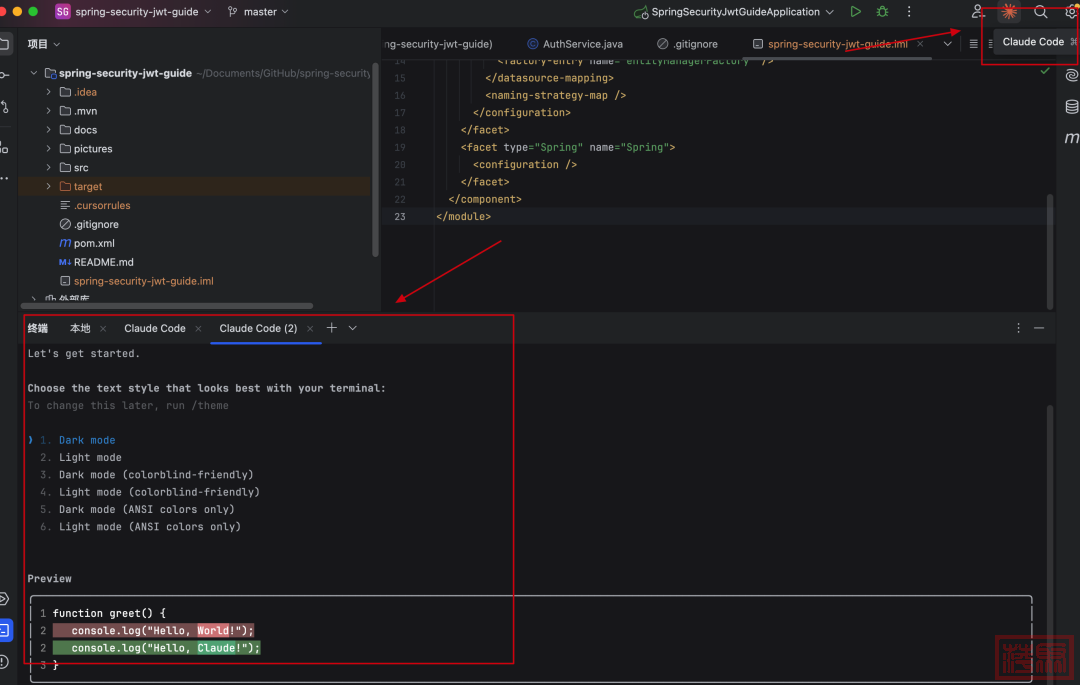1080x685 pixels.
Task: Expand the src folder
Action: coord(48,167)
